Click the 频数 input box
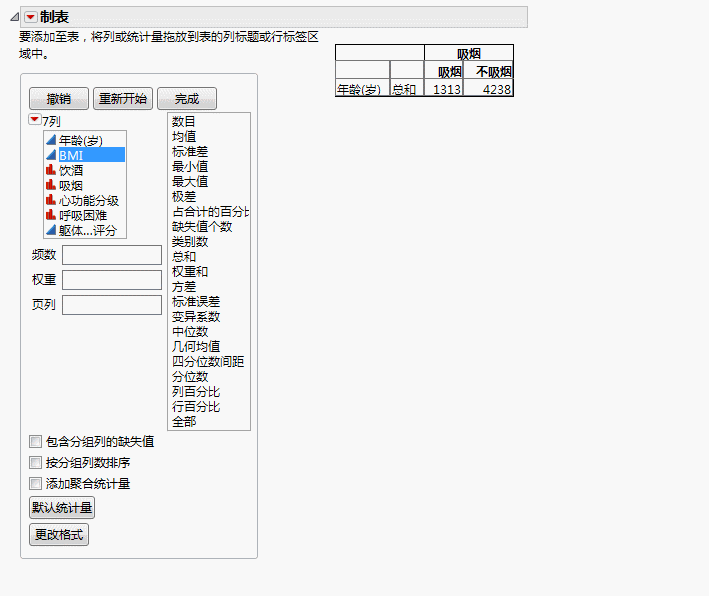Image resolution: width=709 pixels, height=596 pixels. (x=112, y=255)
